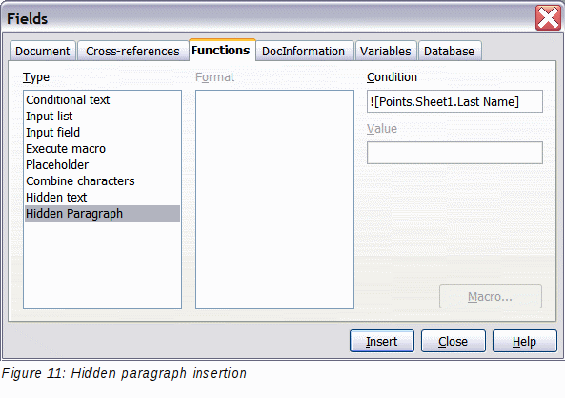Click the Insert button
Viewport: 566px width, 398px height.
382,341
